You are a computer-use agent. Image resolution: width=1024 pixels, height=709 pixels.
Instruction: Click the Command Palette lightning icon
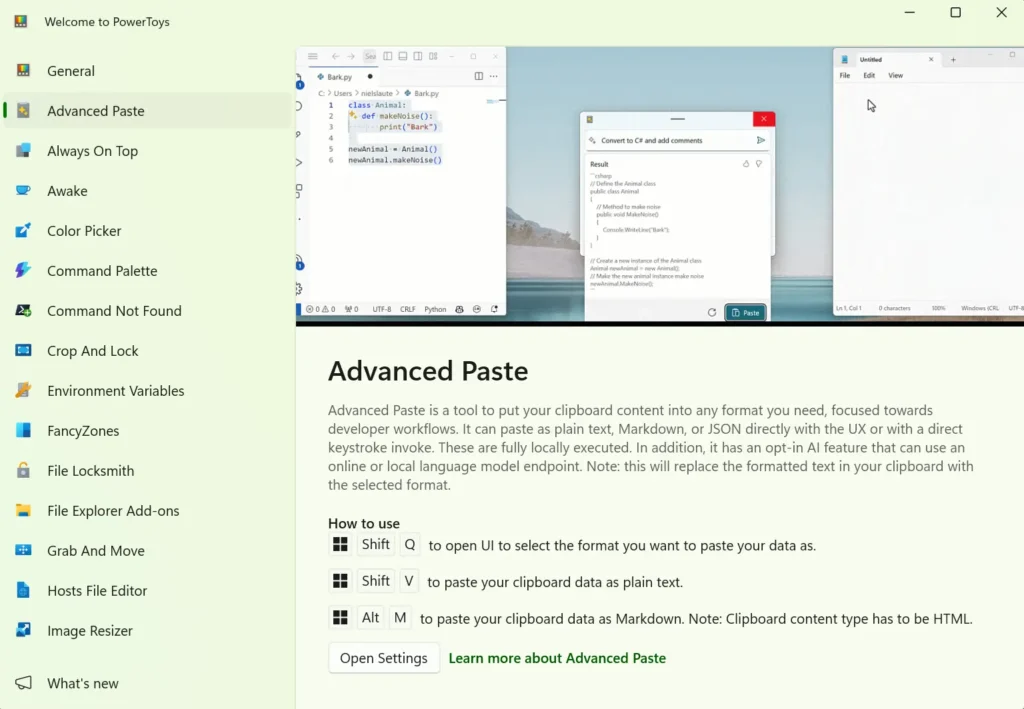click(x=23, y=270)
